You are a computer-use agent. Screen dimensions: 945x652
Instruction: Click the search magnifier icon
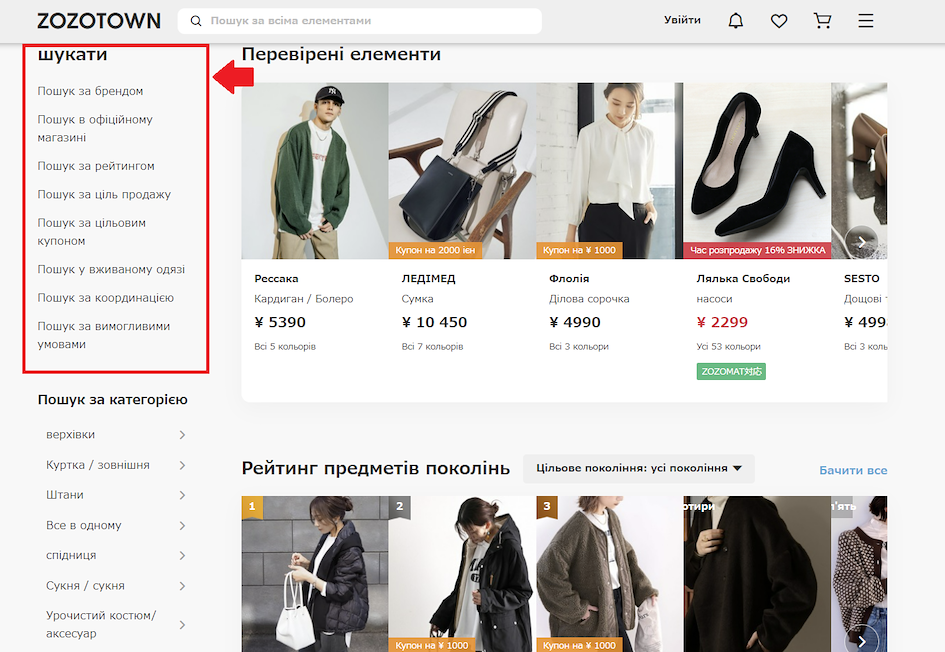(196, 21)
